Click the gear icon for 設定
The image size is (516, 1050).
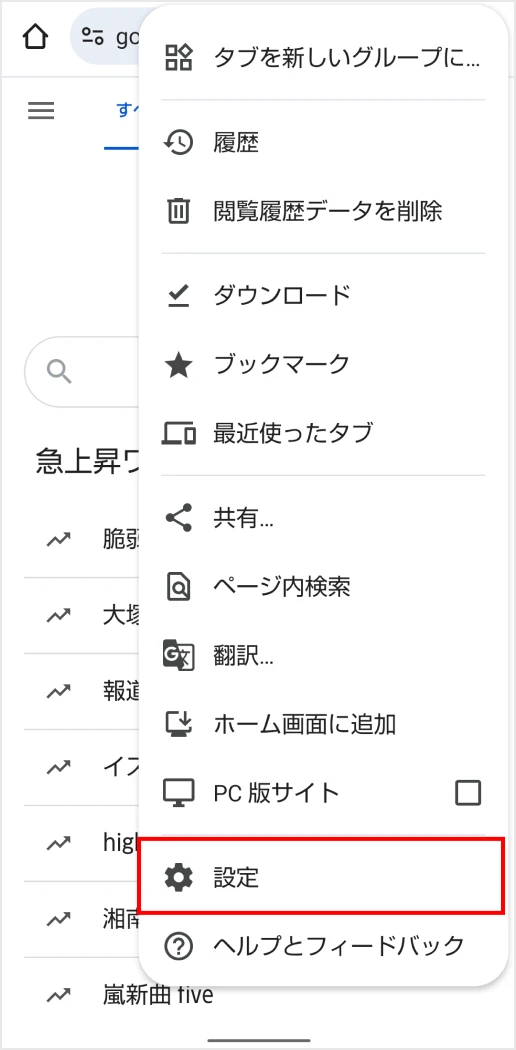point(179,877)
